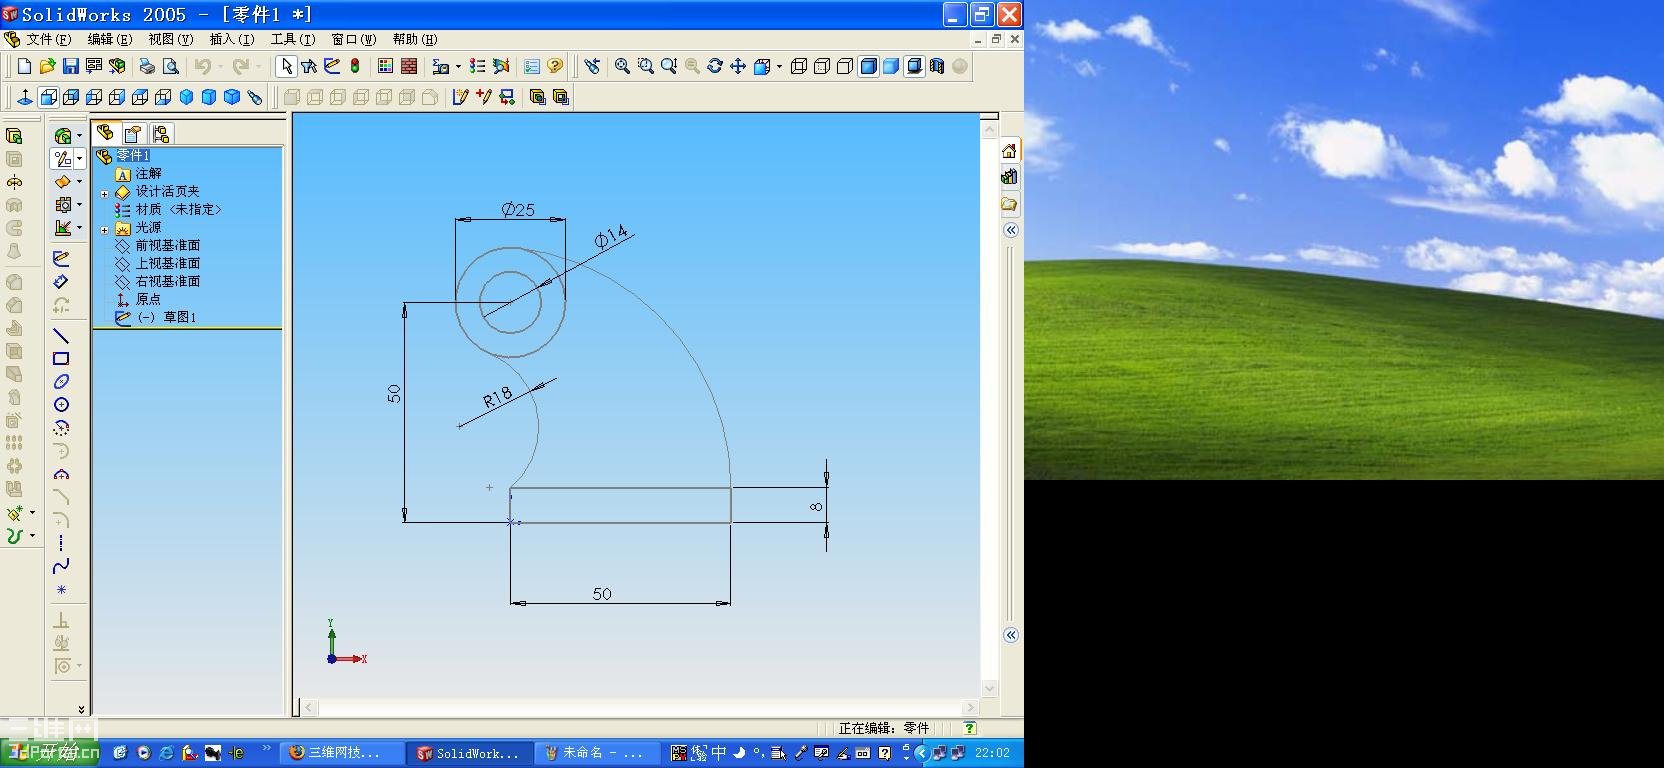Switch display to Hidden Lines Visible
Image resolution: width=1664 pixels, height=768 pixels.
coord(822,66)
